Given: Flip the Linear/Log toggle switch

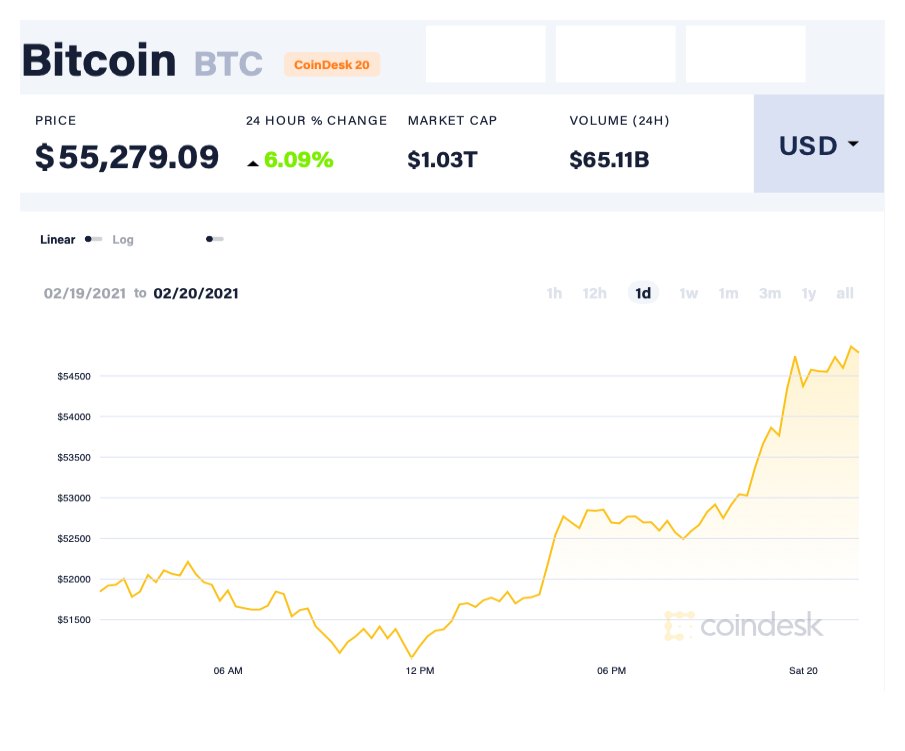Looking at the screenshot, I should click(93, 240).
